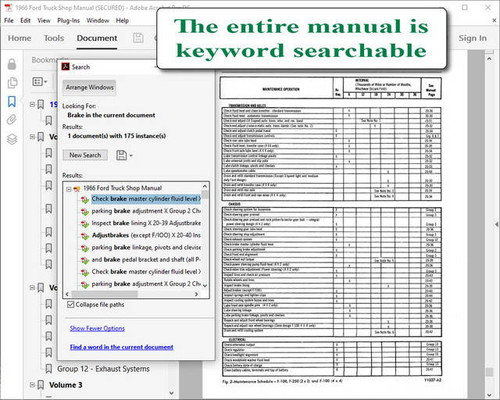Click the save file toolbar icon
Screen dimensions: 500x400
coord(138,38)
